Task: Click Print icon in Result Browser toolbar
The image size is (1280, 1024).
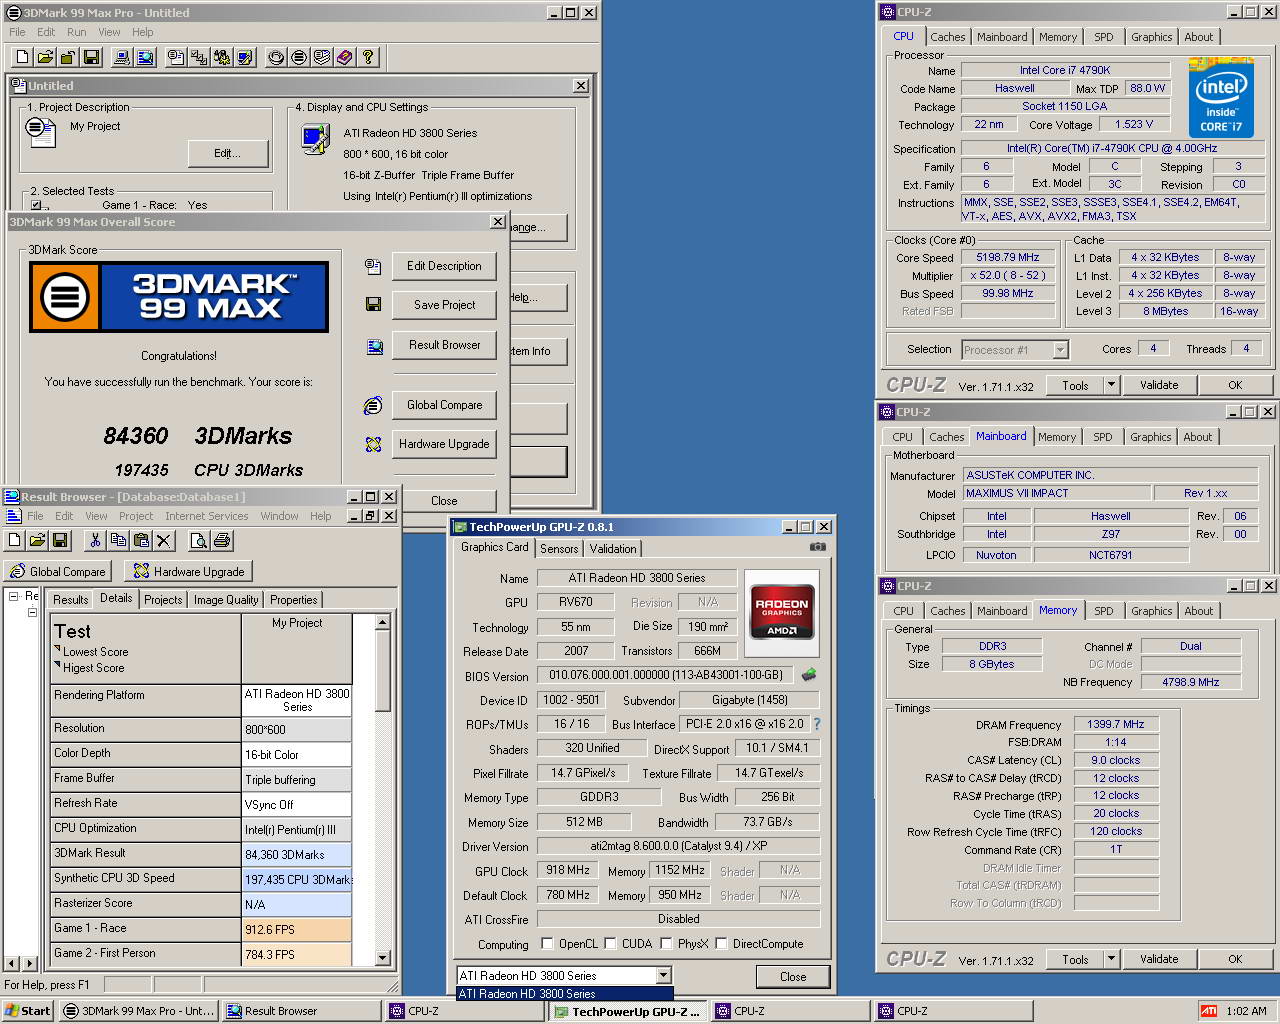Action: point(222,541)
